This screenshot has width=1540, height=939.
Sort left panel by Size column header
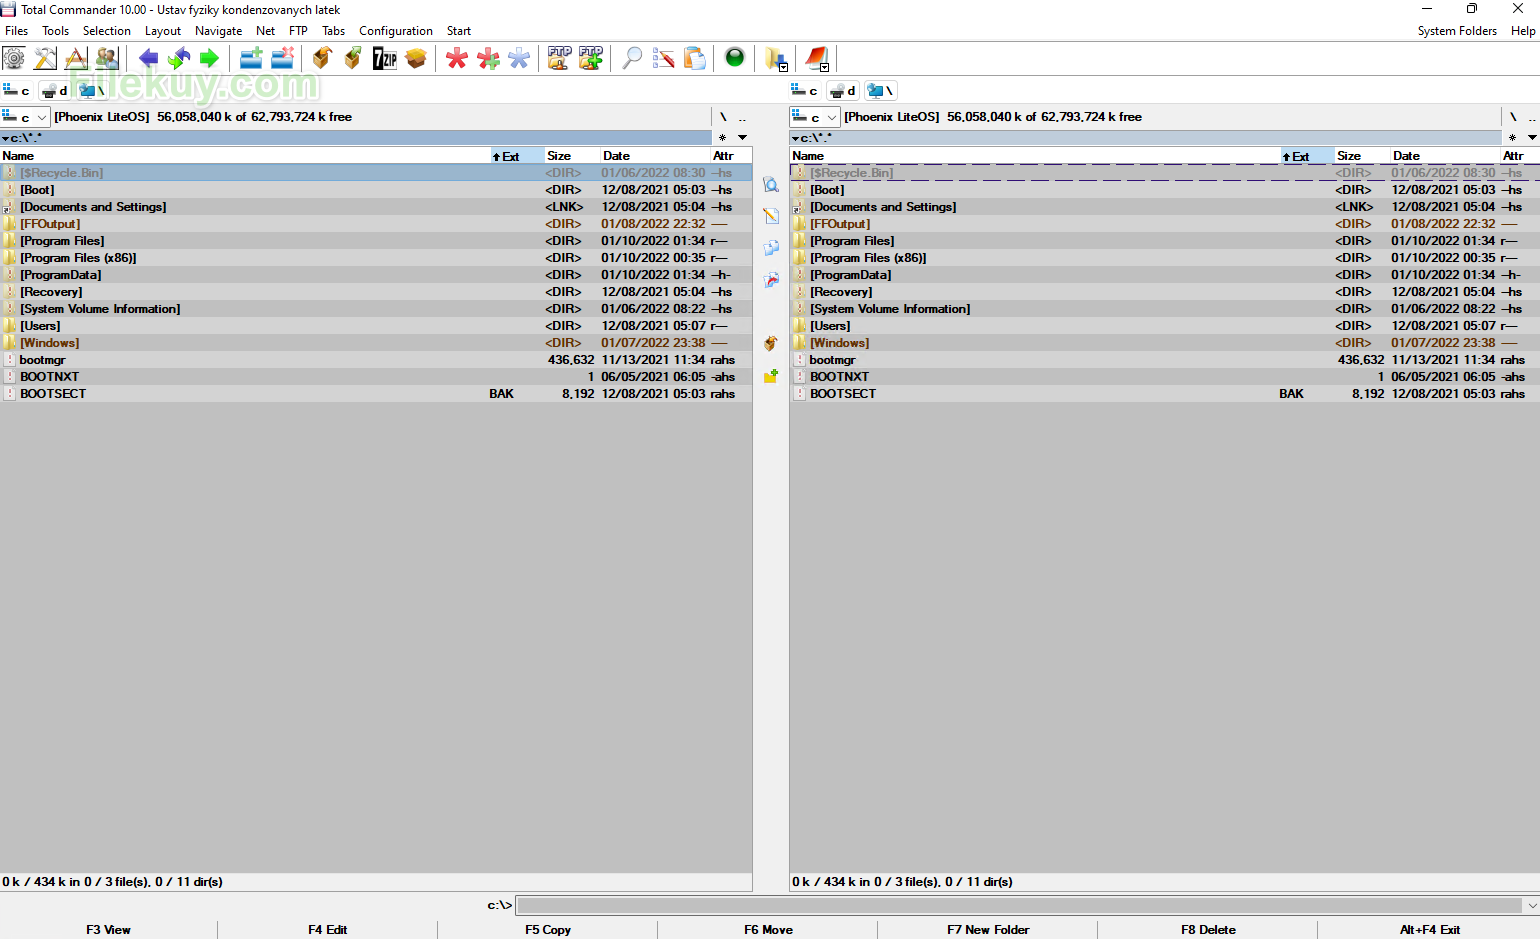[572, 156]
